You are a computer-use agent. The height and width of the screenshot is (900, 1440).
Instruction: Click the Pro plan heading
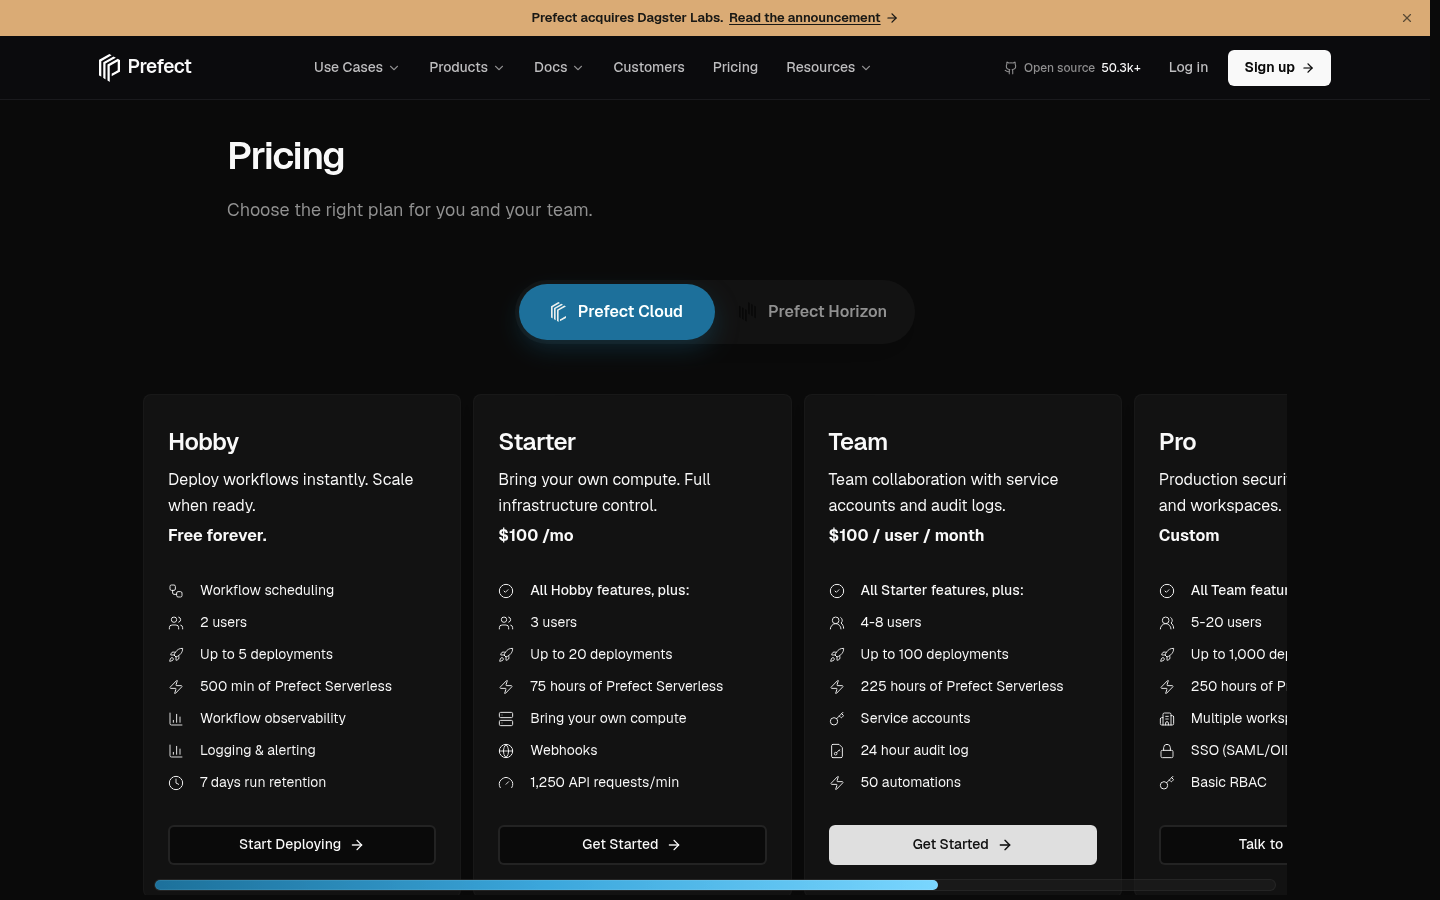click(1177, 442)
